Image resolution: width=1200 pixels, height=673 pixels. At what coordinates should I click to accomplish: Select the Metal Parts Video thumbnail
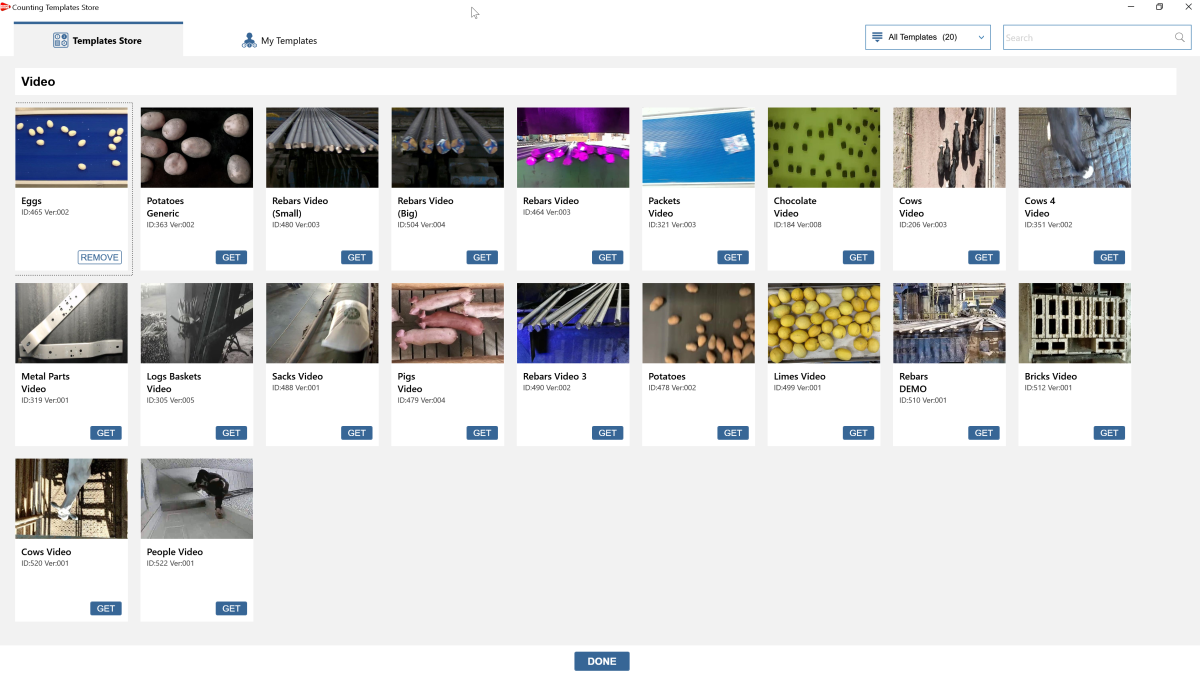pos(72,323)
